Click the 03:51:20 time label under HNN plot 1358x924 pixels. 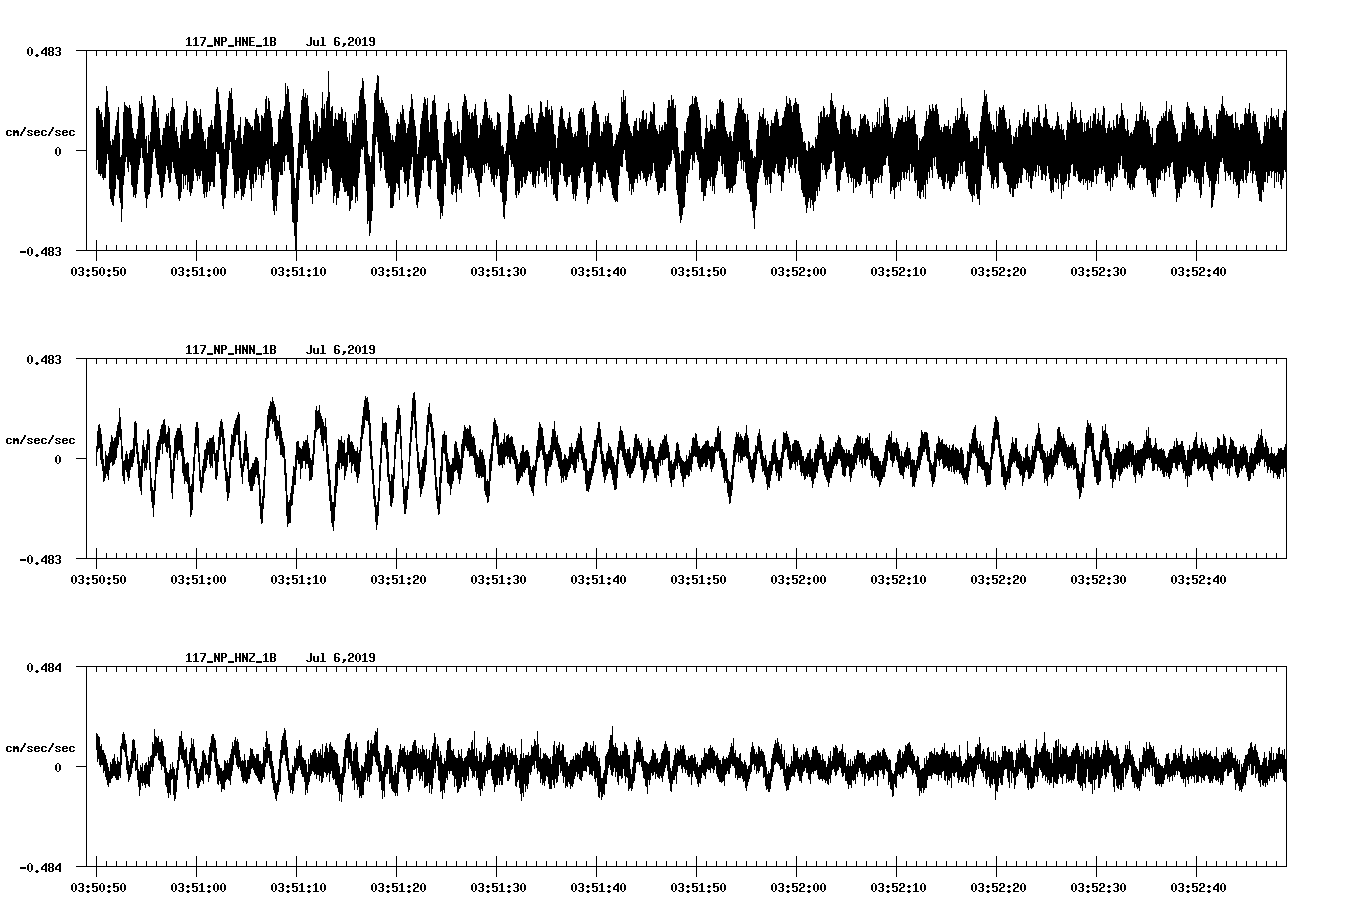[x=398, y=579]
